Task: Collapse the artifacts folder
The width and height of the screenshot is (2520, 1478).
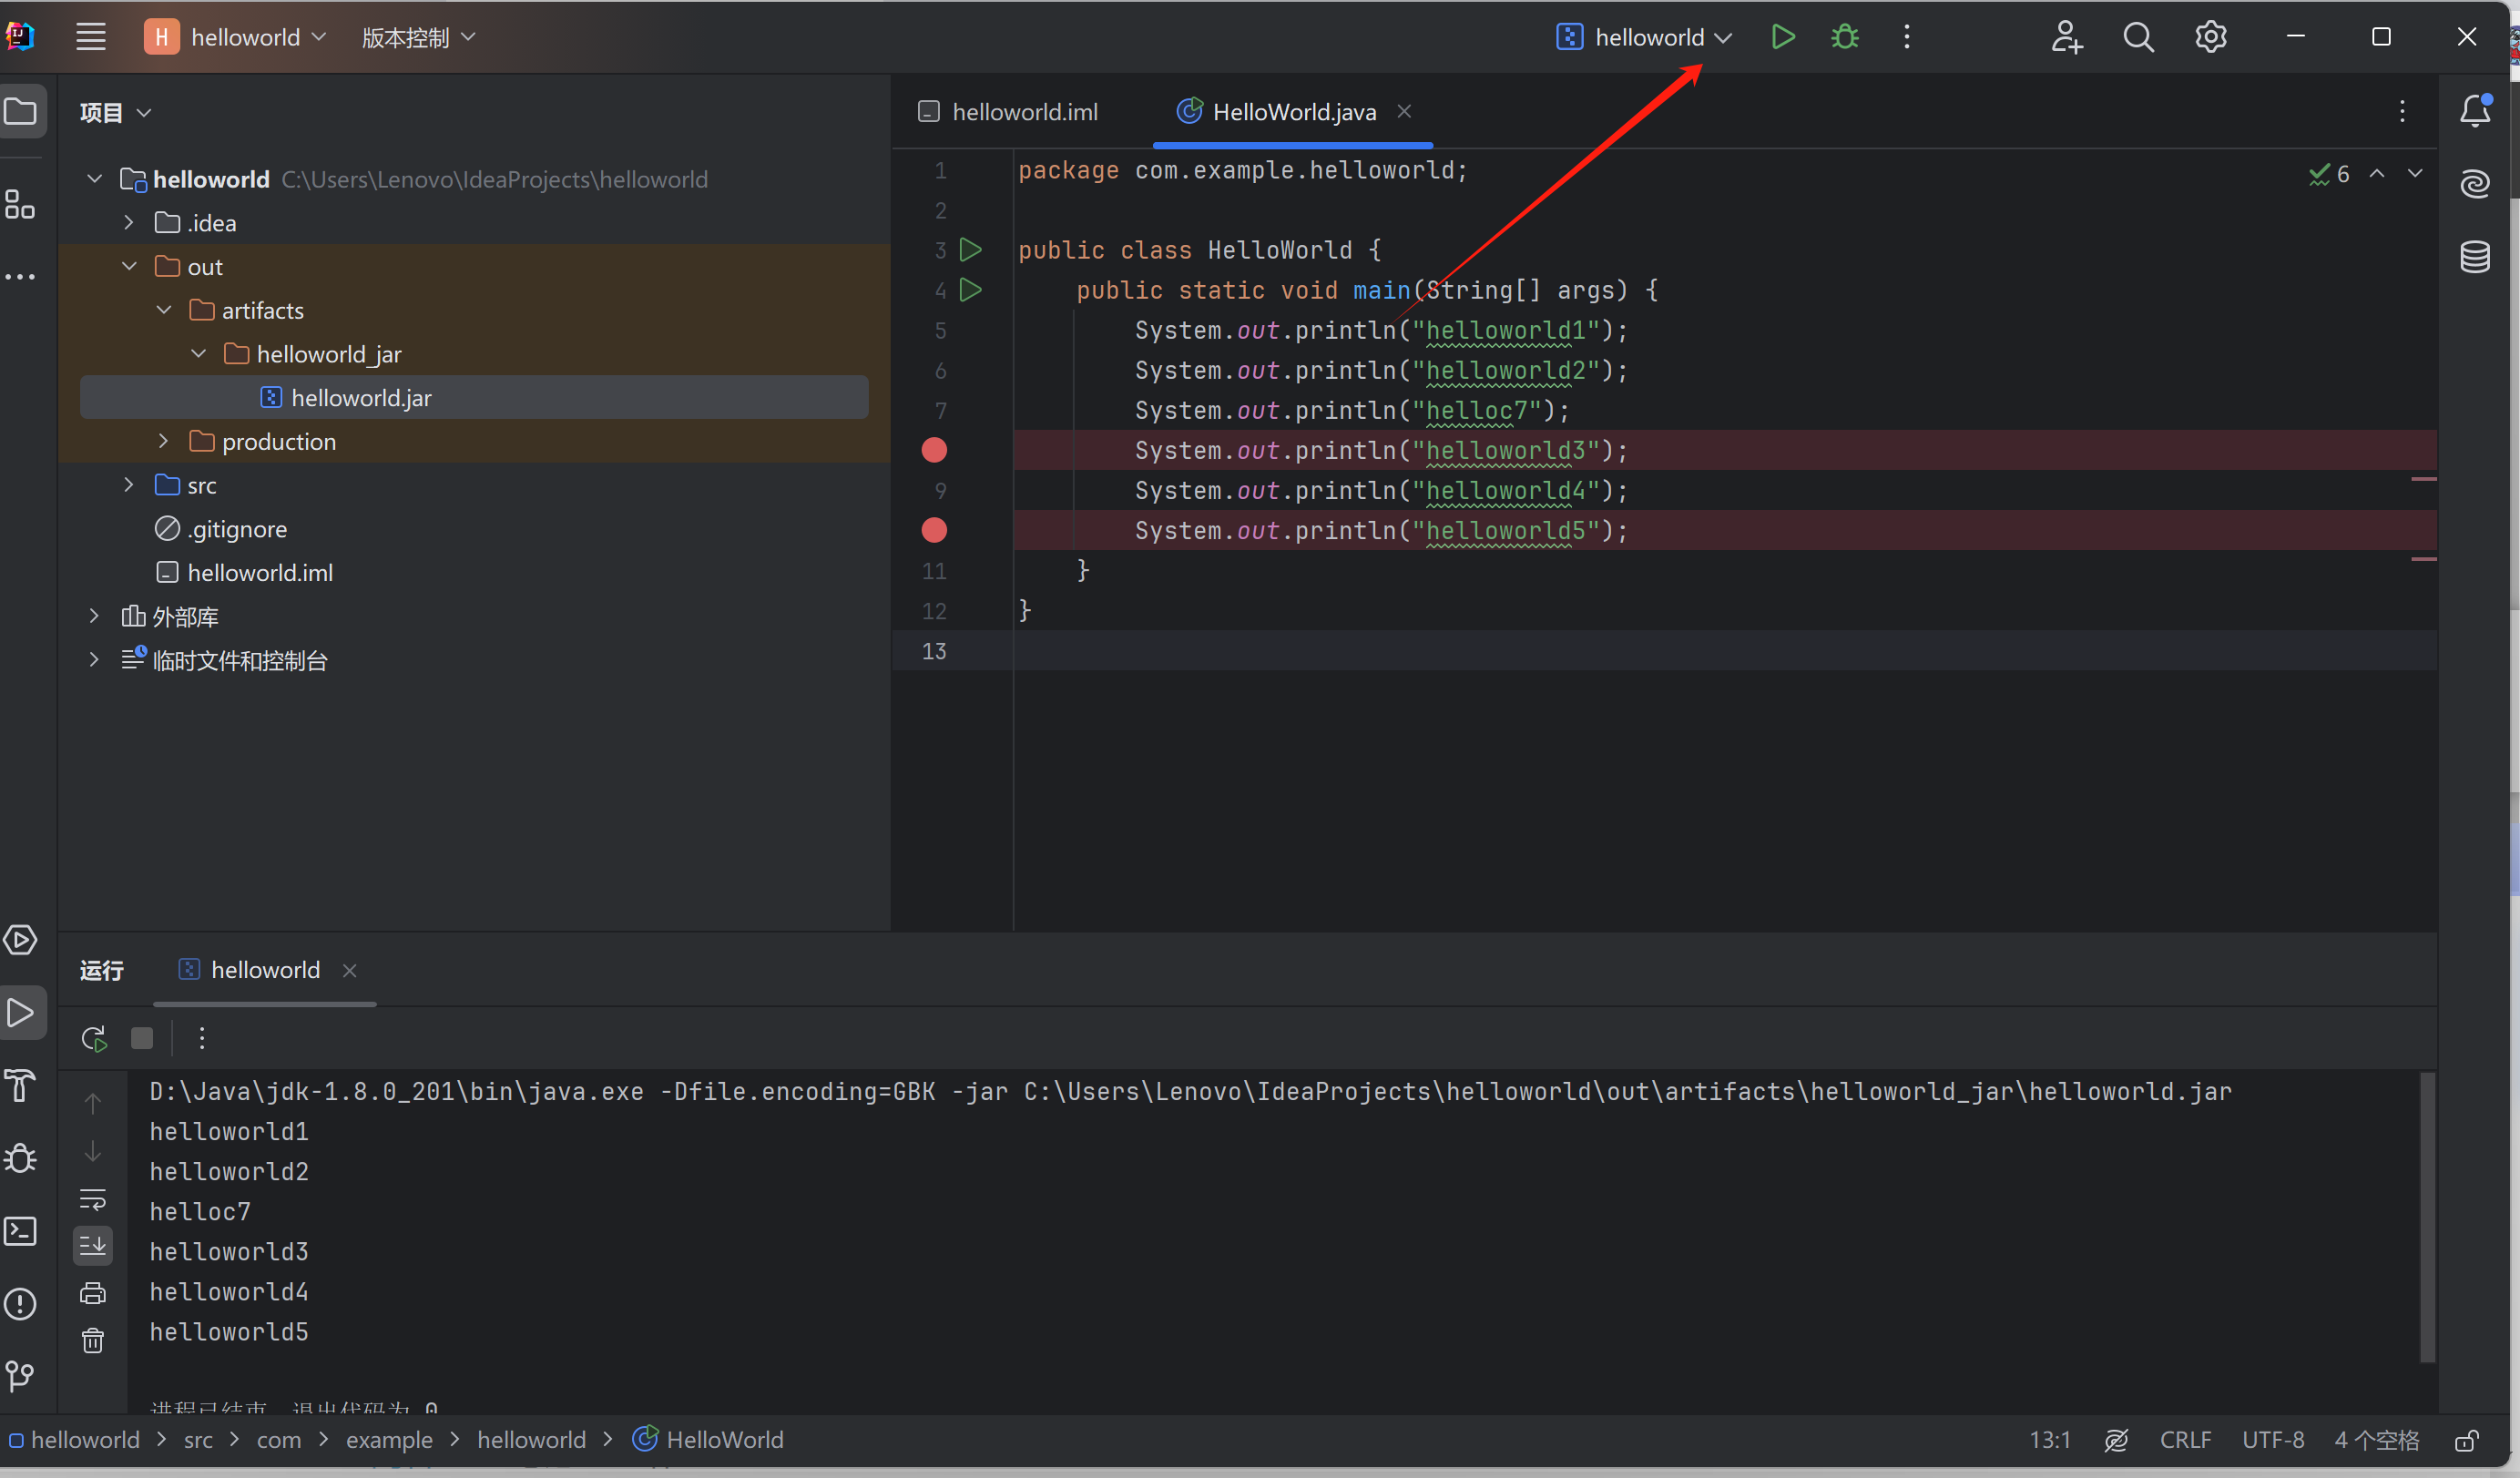Action: pos(163,310)
